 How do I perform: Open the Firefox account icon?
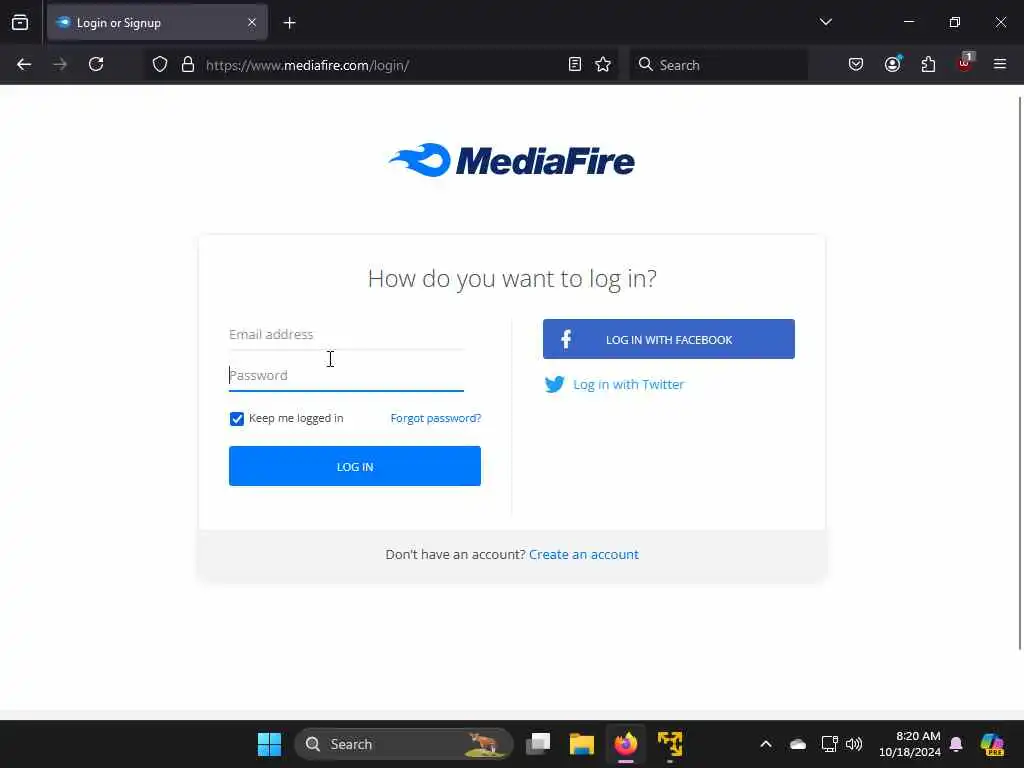click(892, 64)
